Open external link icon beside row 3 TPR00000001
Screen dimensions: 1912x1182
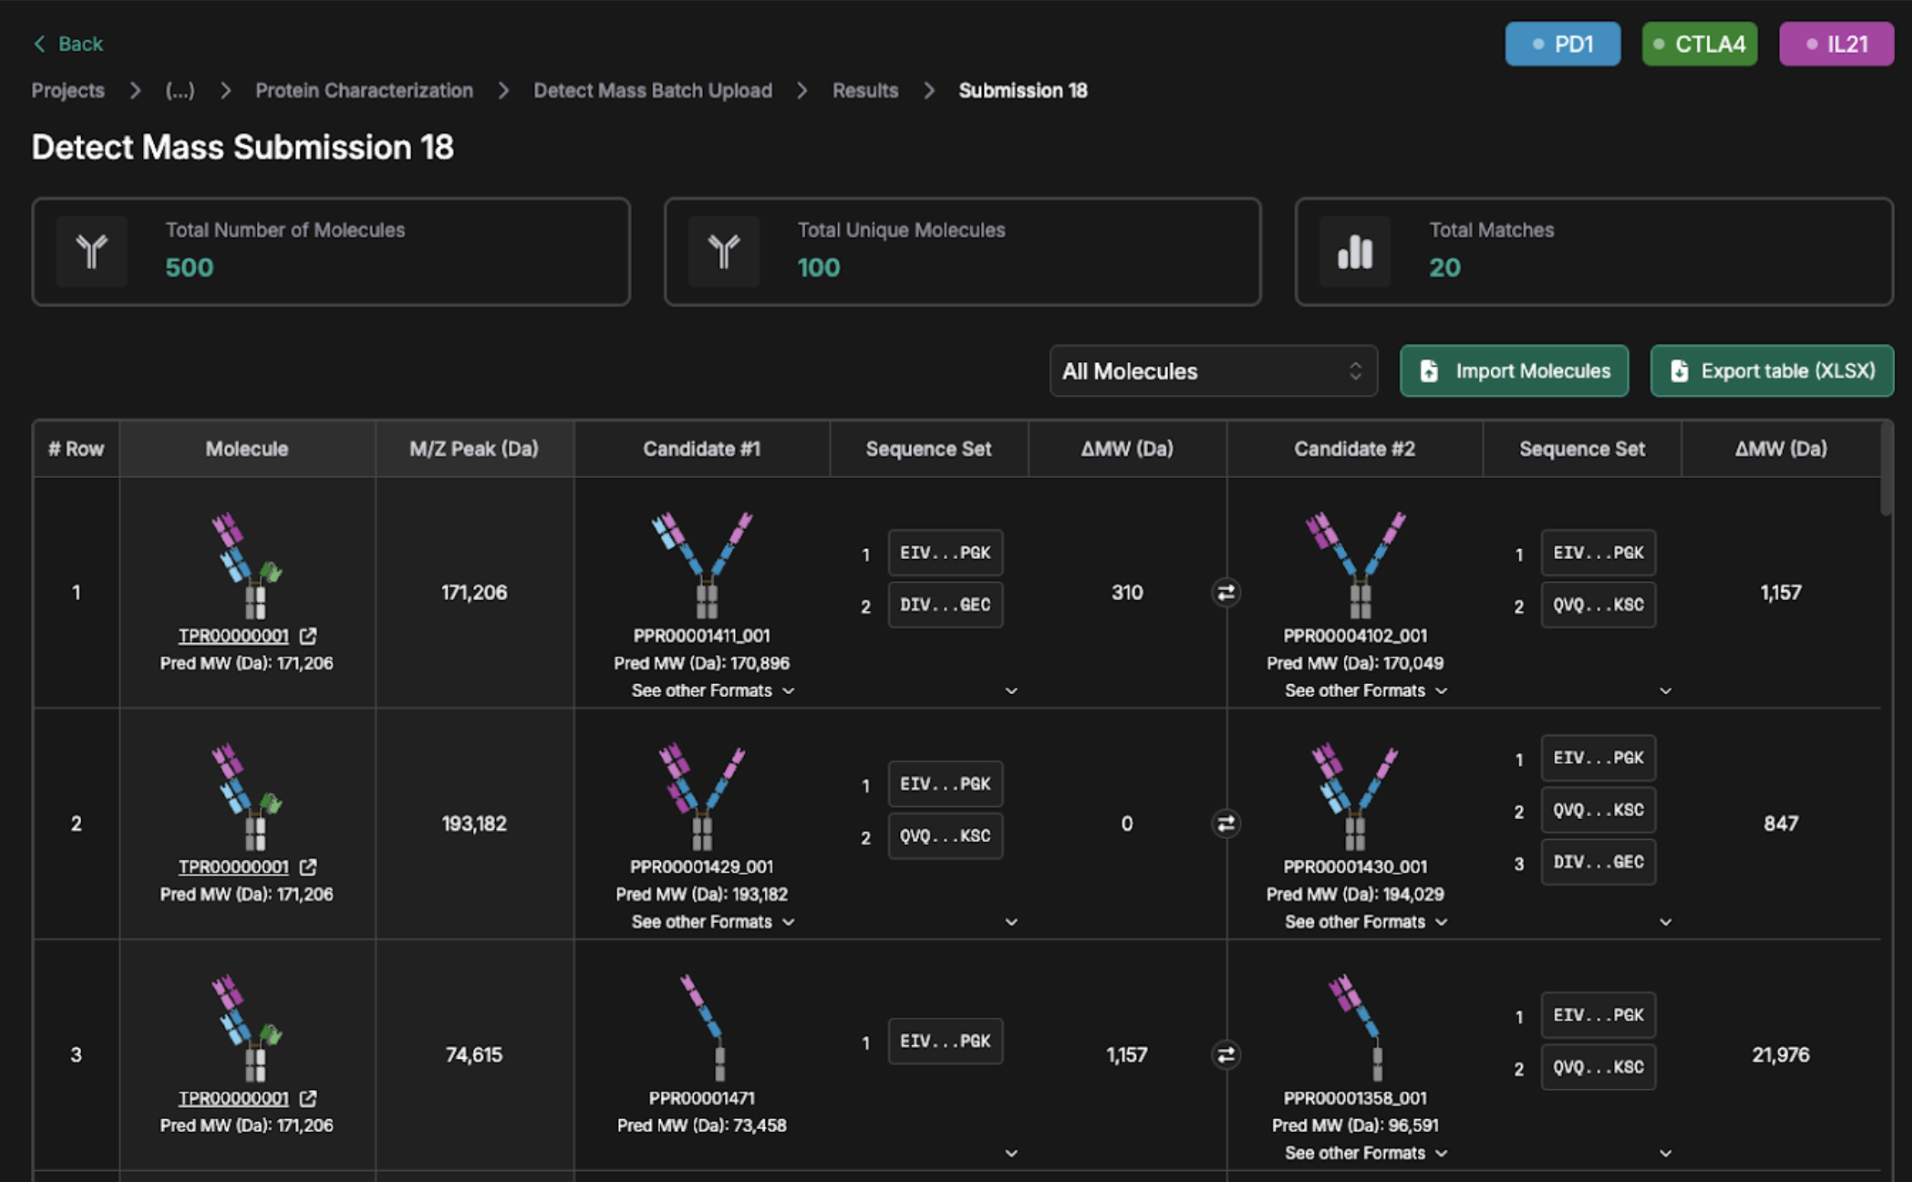[x=308, y=1098]
